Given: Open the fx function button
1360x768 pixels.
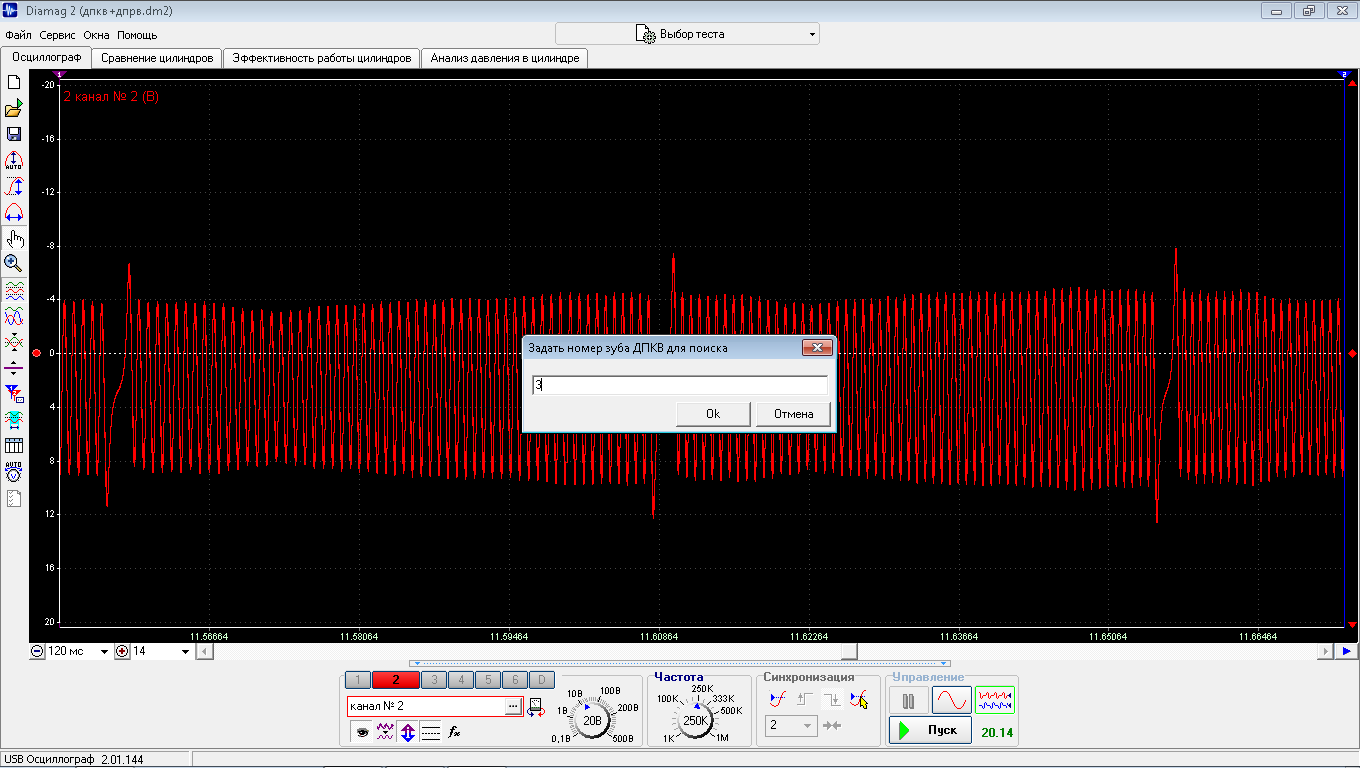Looking at the screenshot, I should pos(454,732).
